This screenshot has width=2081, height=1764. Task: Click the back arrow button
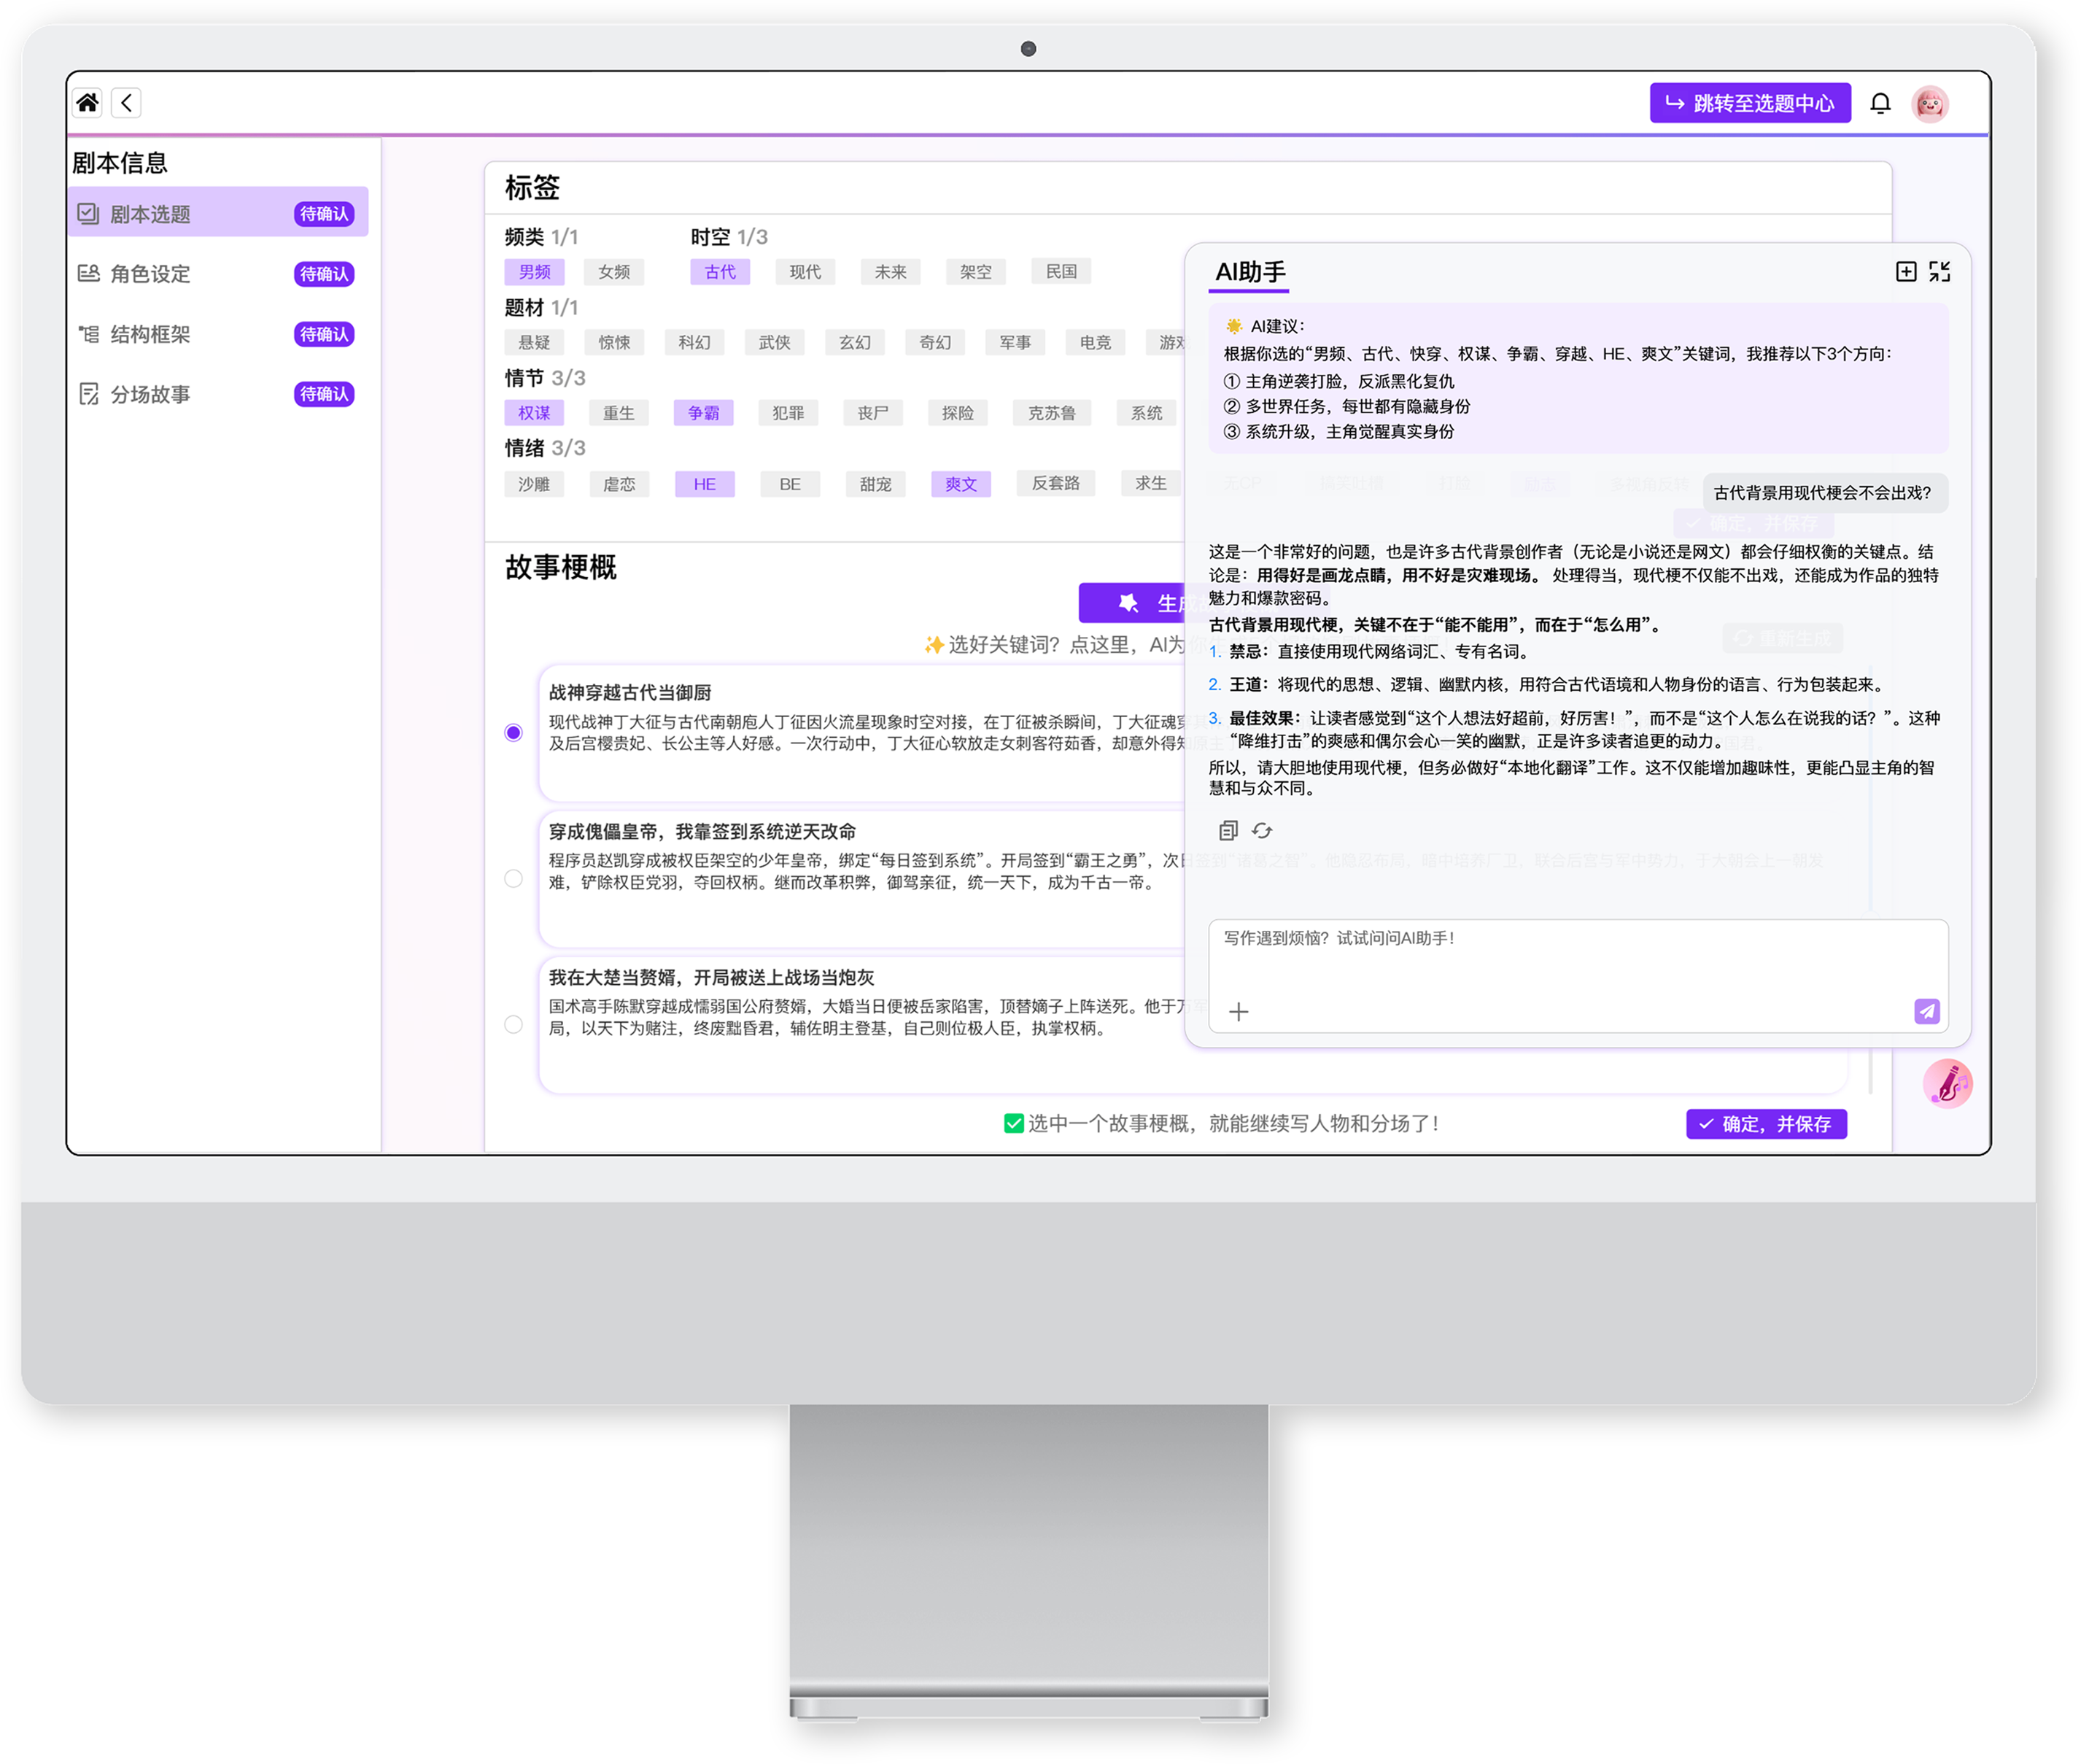[x=126, y=102]
